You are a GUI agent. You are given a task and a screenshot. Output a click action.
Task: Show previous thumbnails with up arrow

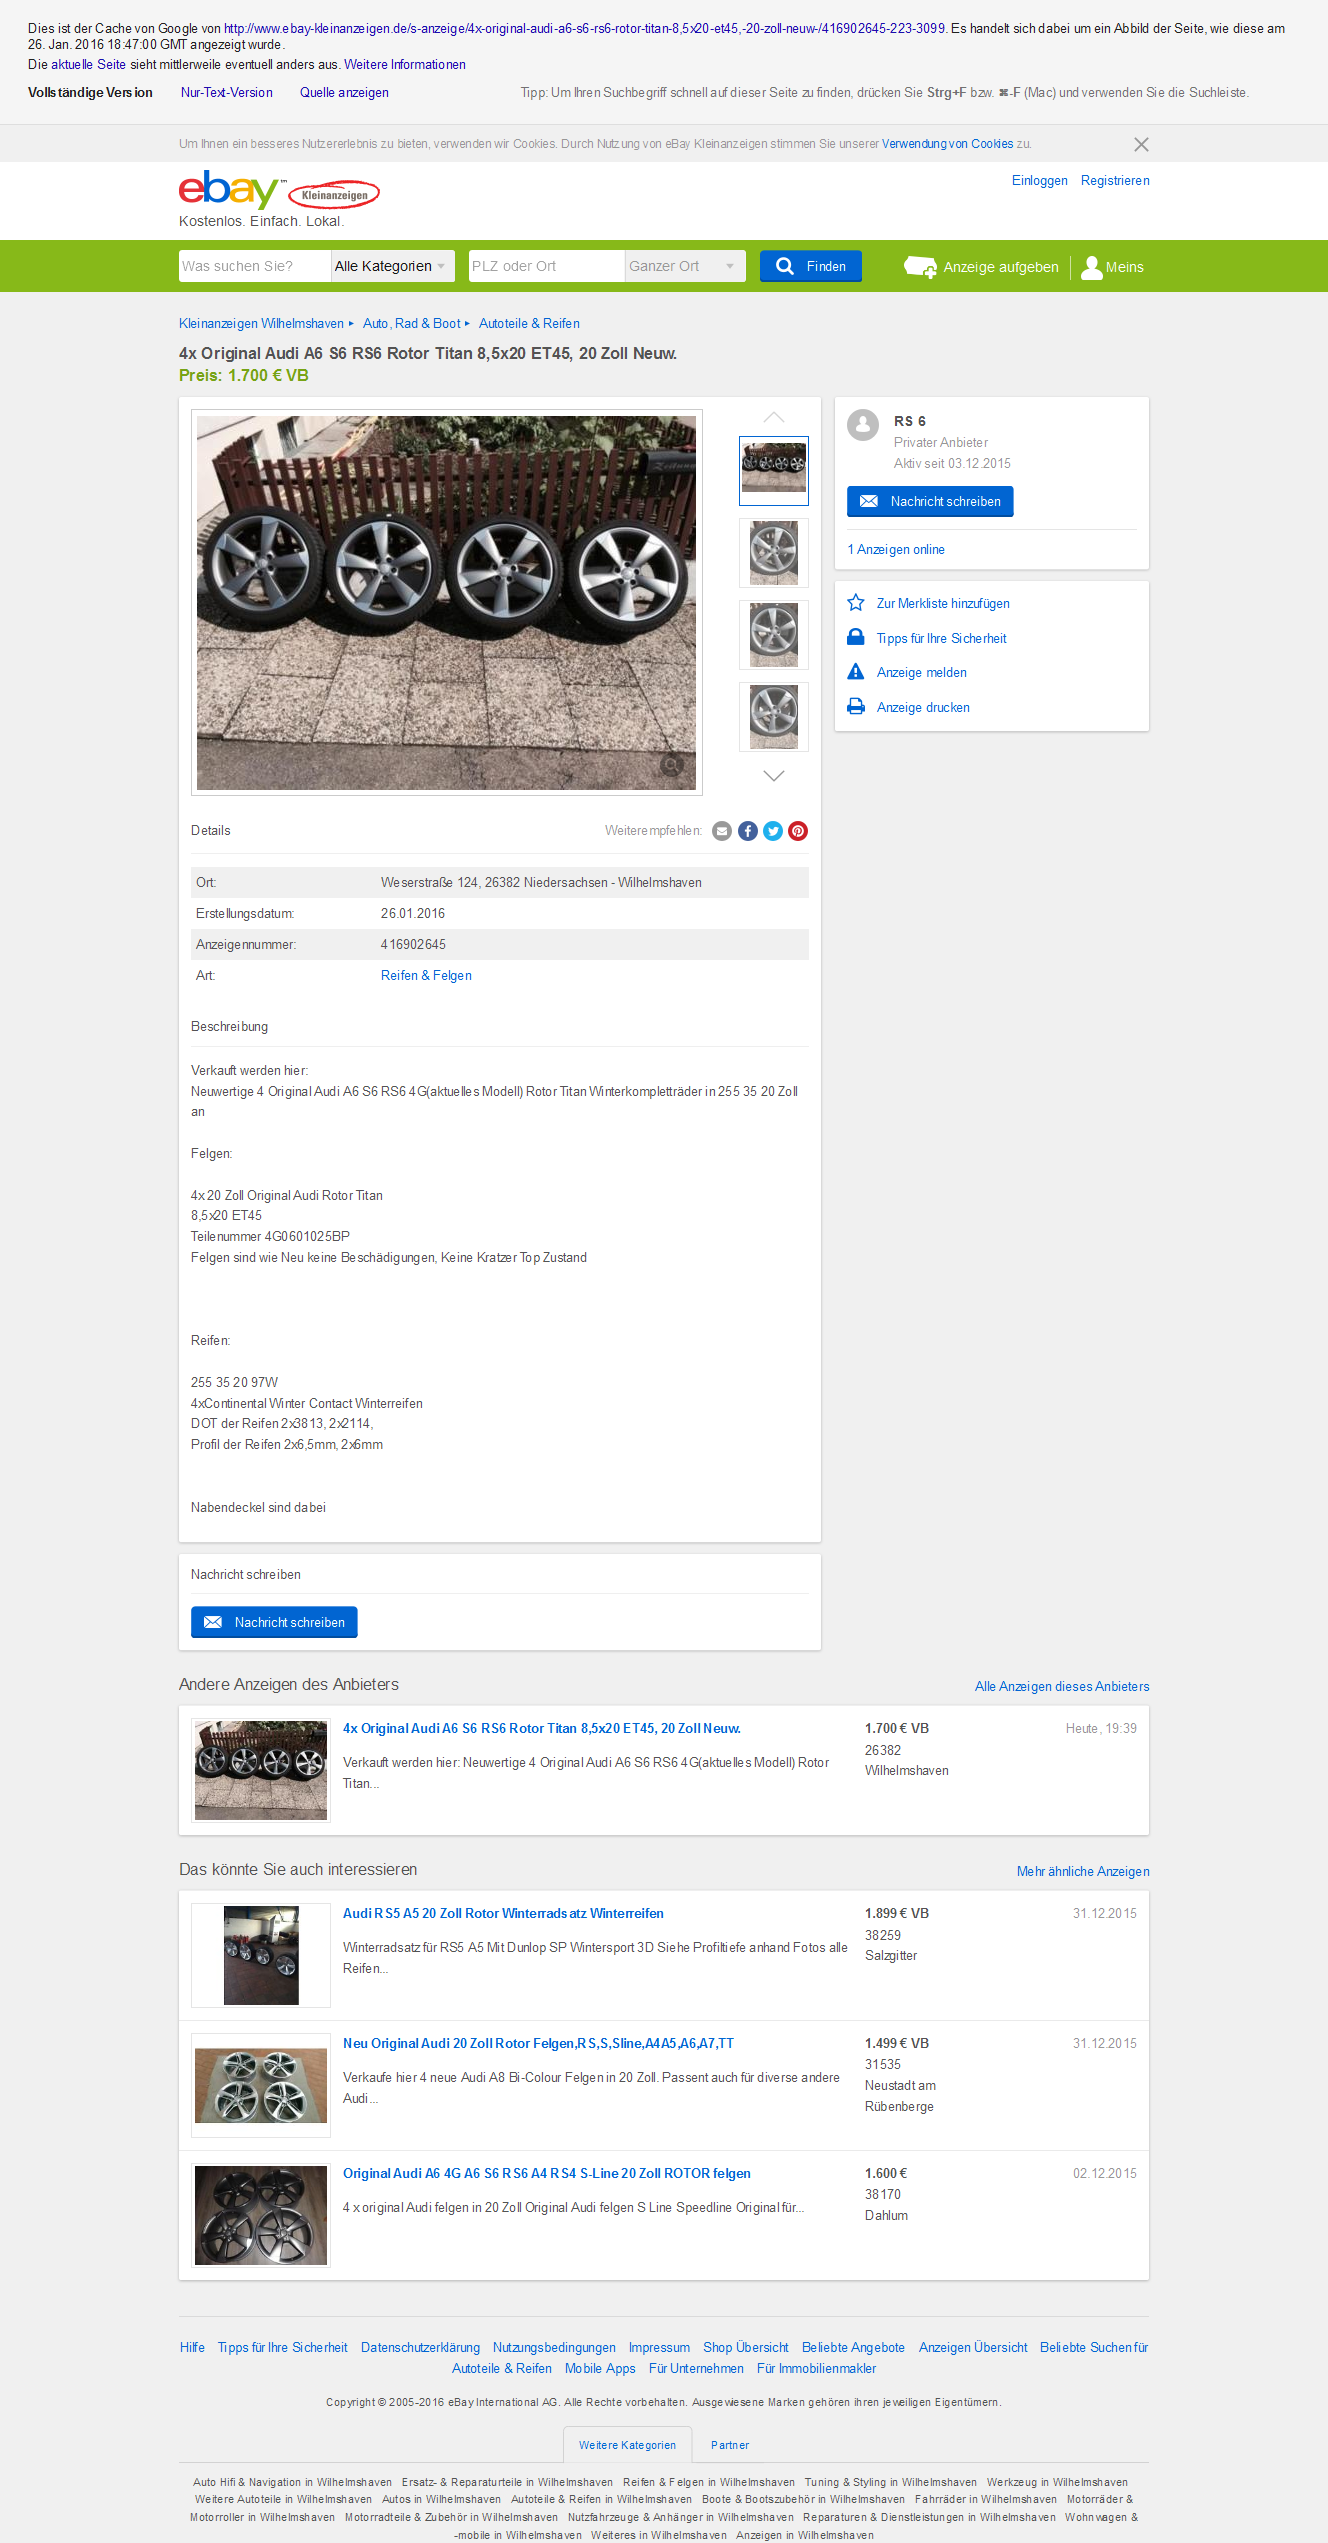[x=774, y=417]
